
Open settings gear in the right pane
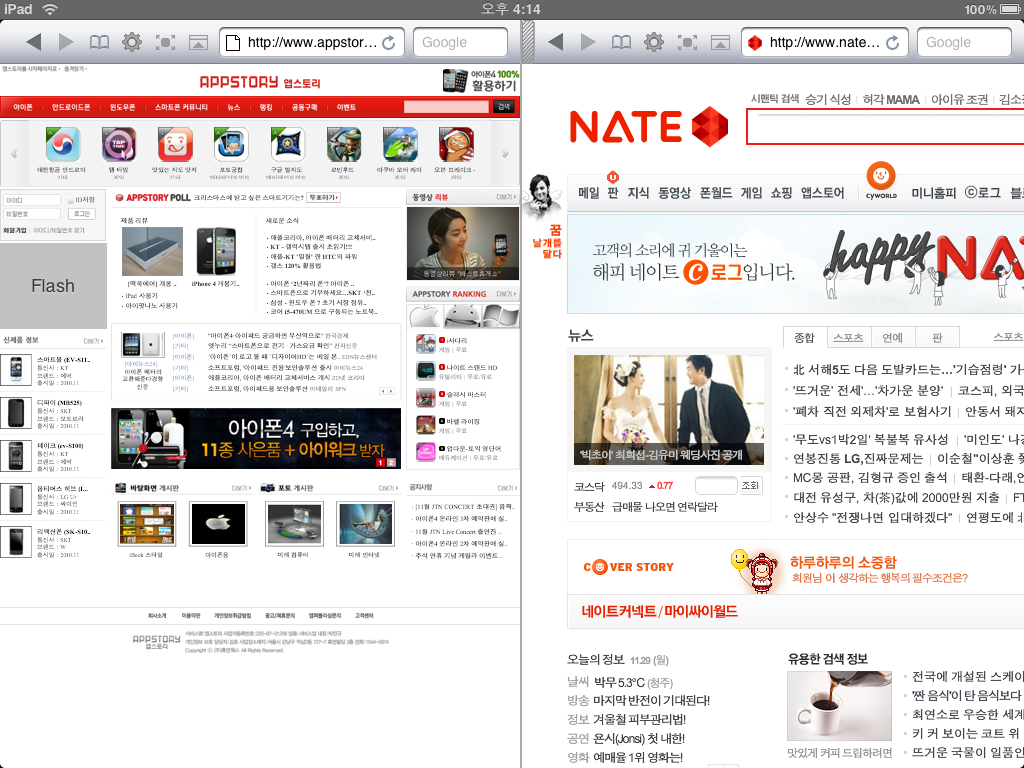click(x=654, y=42)
